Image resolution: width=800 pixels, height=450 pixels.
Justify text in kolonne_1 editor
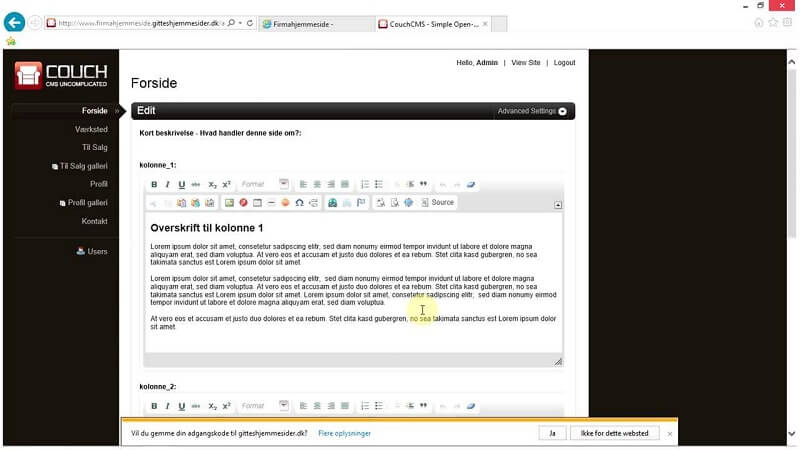pyautogui.click(x=345, y=184)
